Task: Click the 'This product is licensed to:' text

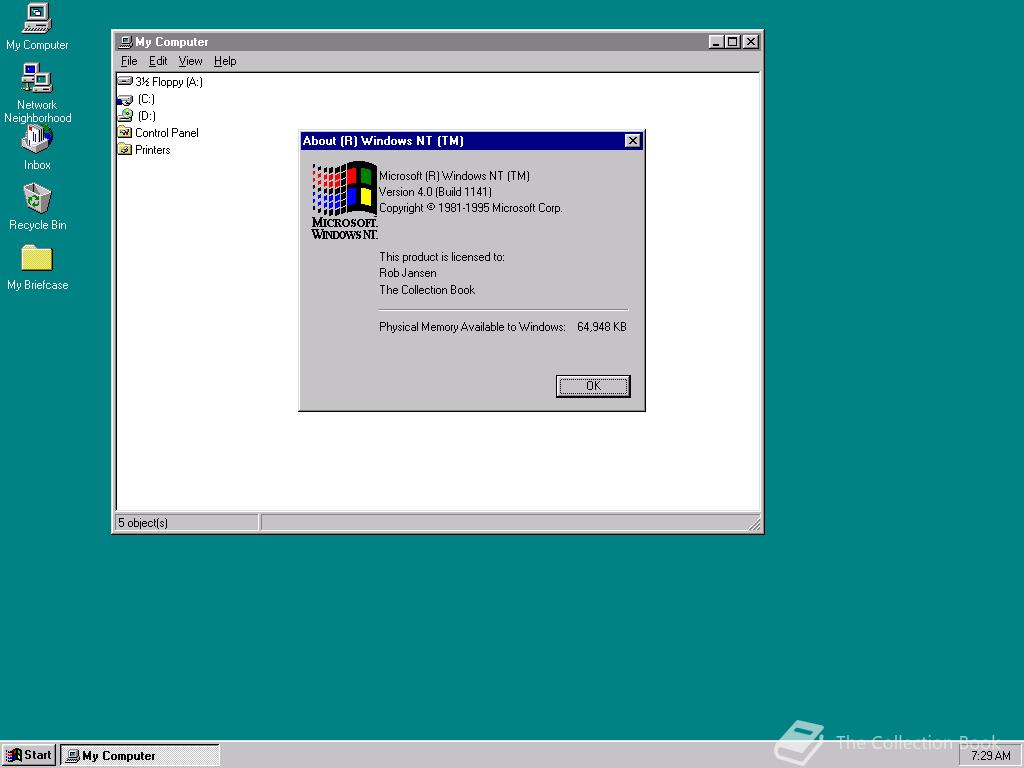Action: tap(442, 257)
